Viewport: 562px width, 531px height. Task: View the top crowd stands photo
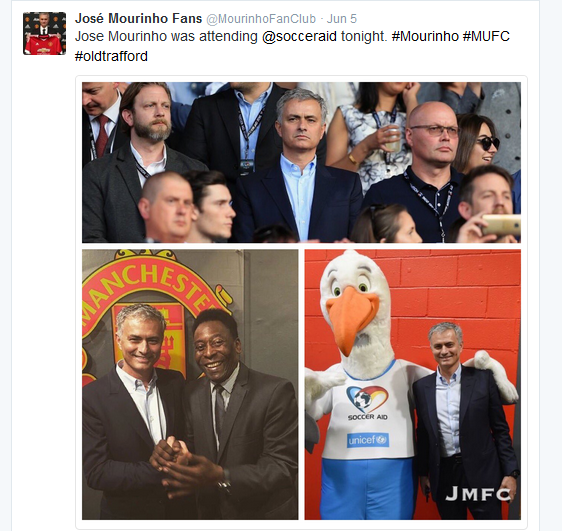[x=301, y=162]
